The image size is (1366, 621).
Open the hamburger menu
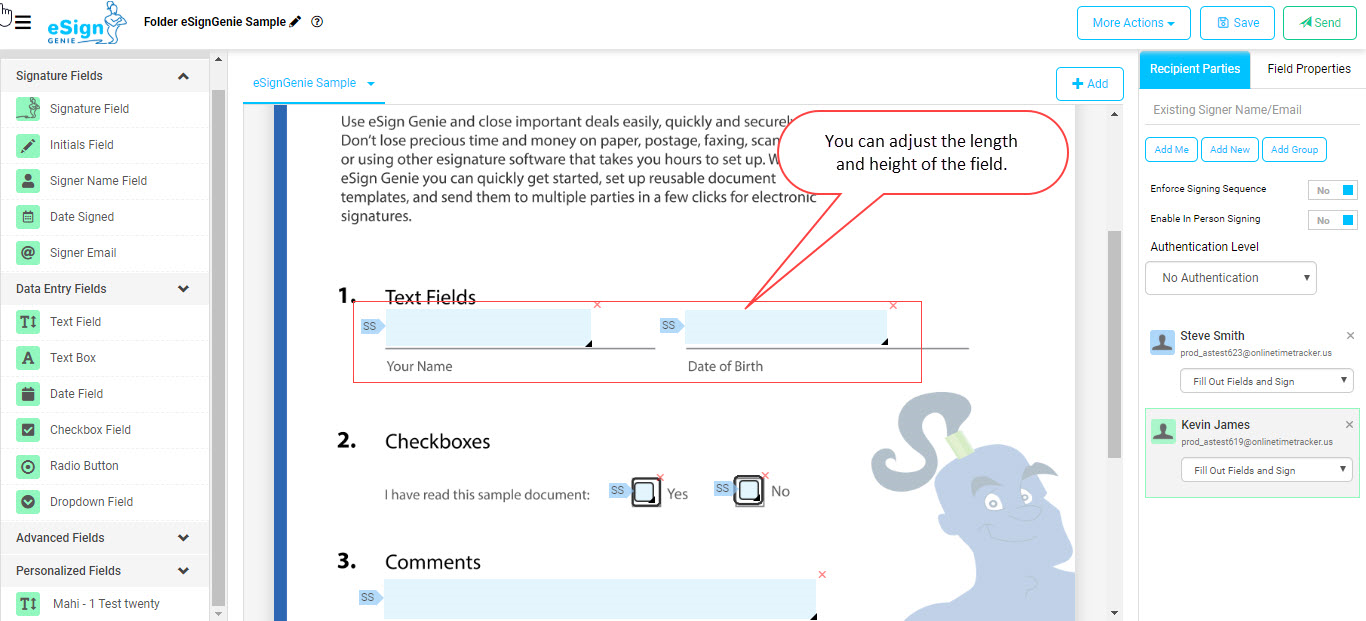(22, 23)
